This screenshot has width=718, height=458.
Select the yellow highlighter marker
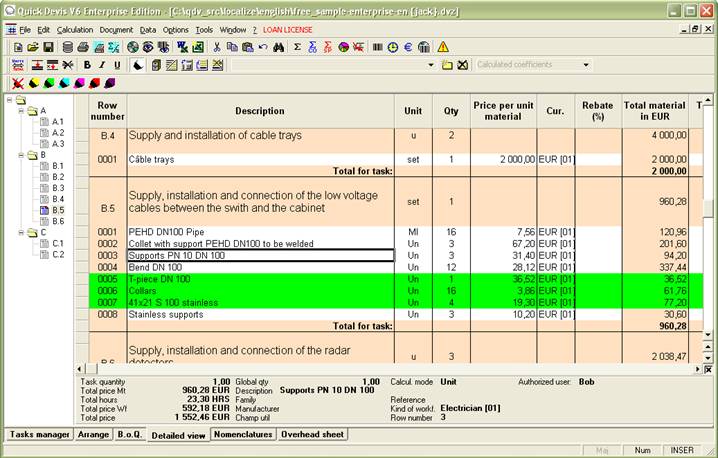click(33, 83)
